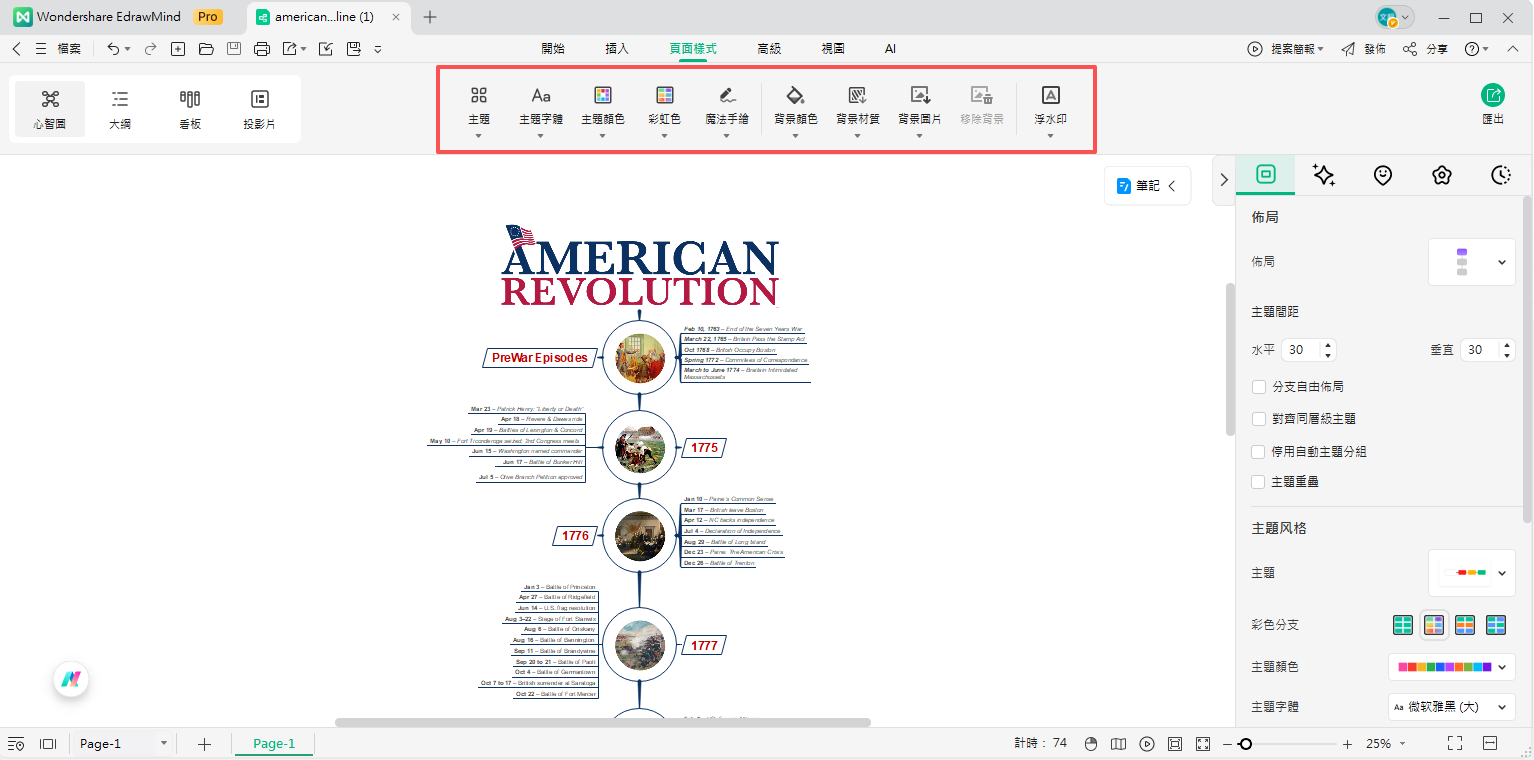Viewport: 1534px width, 760px height.
Task: Switch to the 高級 ribbon tab
Action: [769, 48]
